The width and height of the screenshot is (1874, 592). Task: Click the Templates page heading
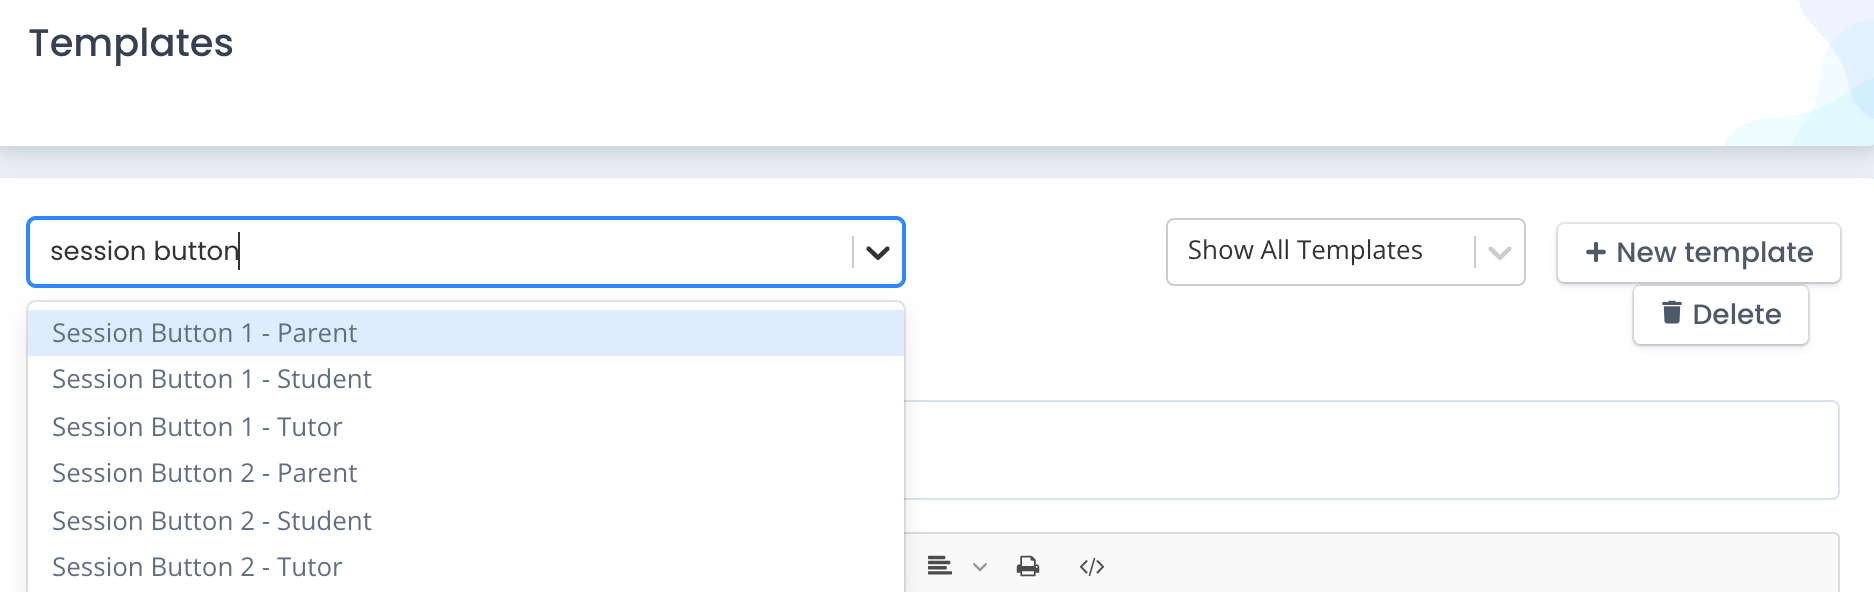pyautogui.click(x=131, y=43)
